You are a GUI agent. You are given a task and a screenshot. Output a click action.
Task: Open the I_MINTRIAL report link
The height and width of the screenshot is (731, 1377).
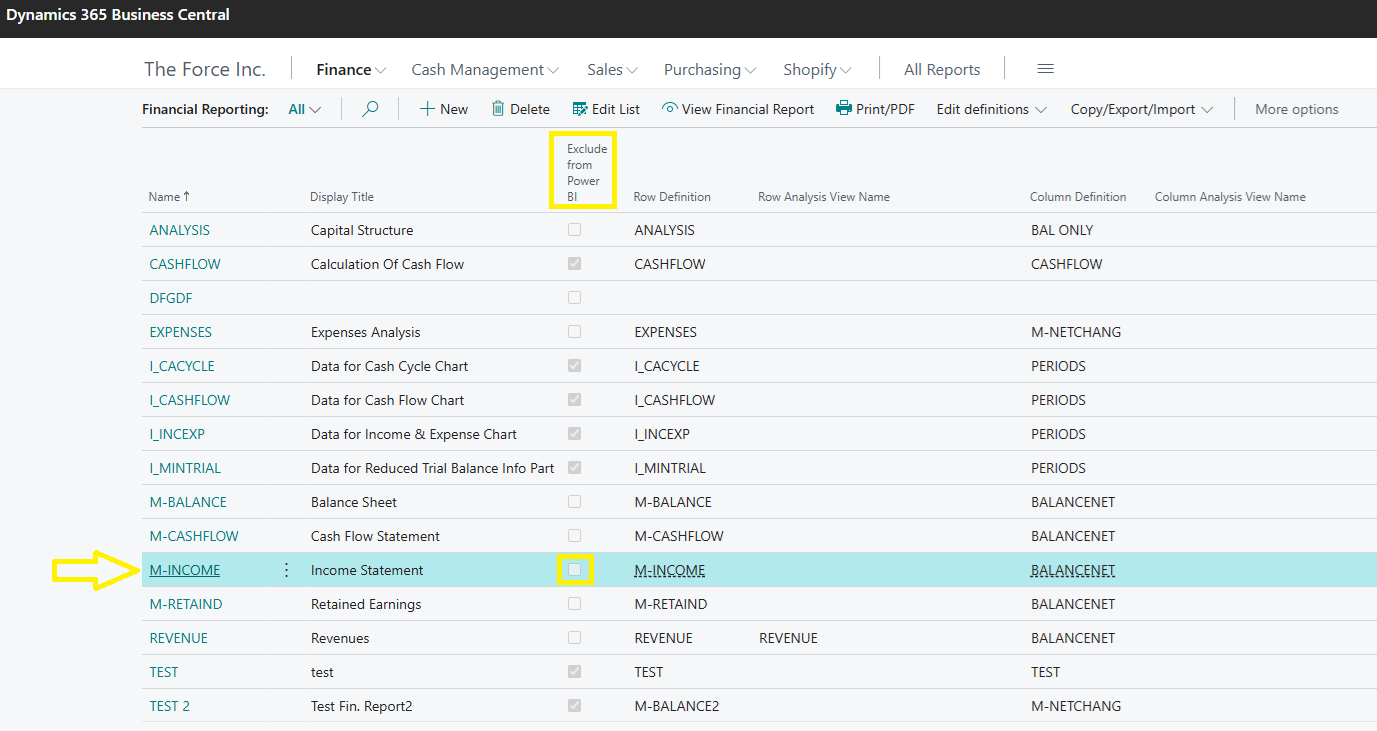185,468
